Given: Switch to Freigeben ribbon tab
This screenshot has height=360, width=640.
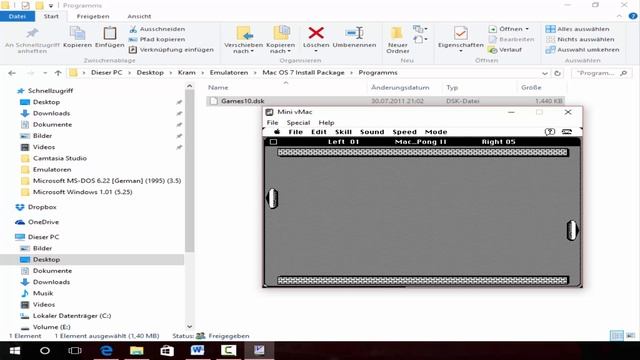Looking at the screenshot, I should click(93, 16).
